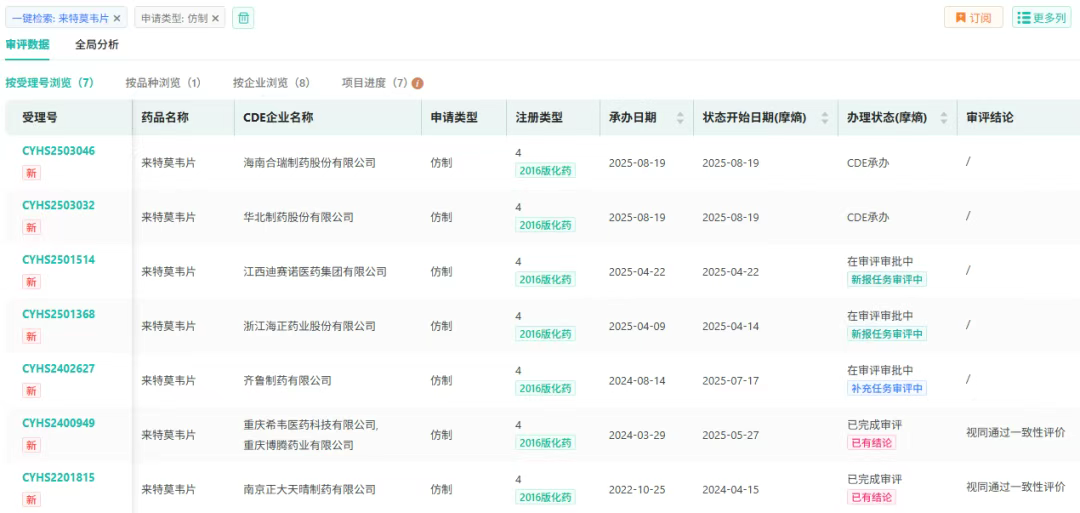The height and width of the screenshot is (513, 1080).
Task: Sort by 承办日期 column arrows
Action: point(681,118)
